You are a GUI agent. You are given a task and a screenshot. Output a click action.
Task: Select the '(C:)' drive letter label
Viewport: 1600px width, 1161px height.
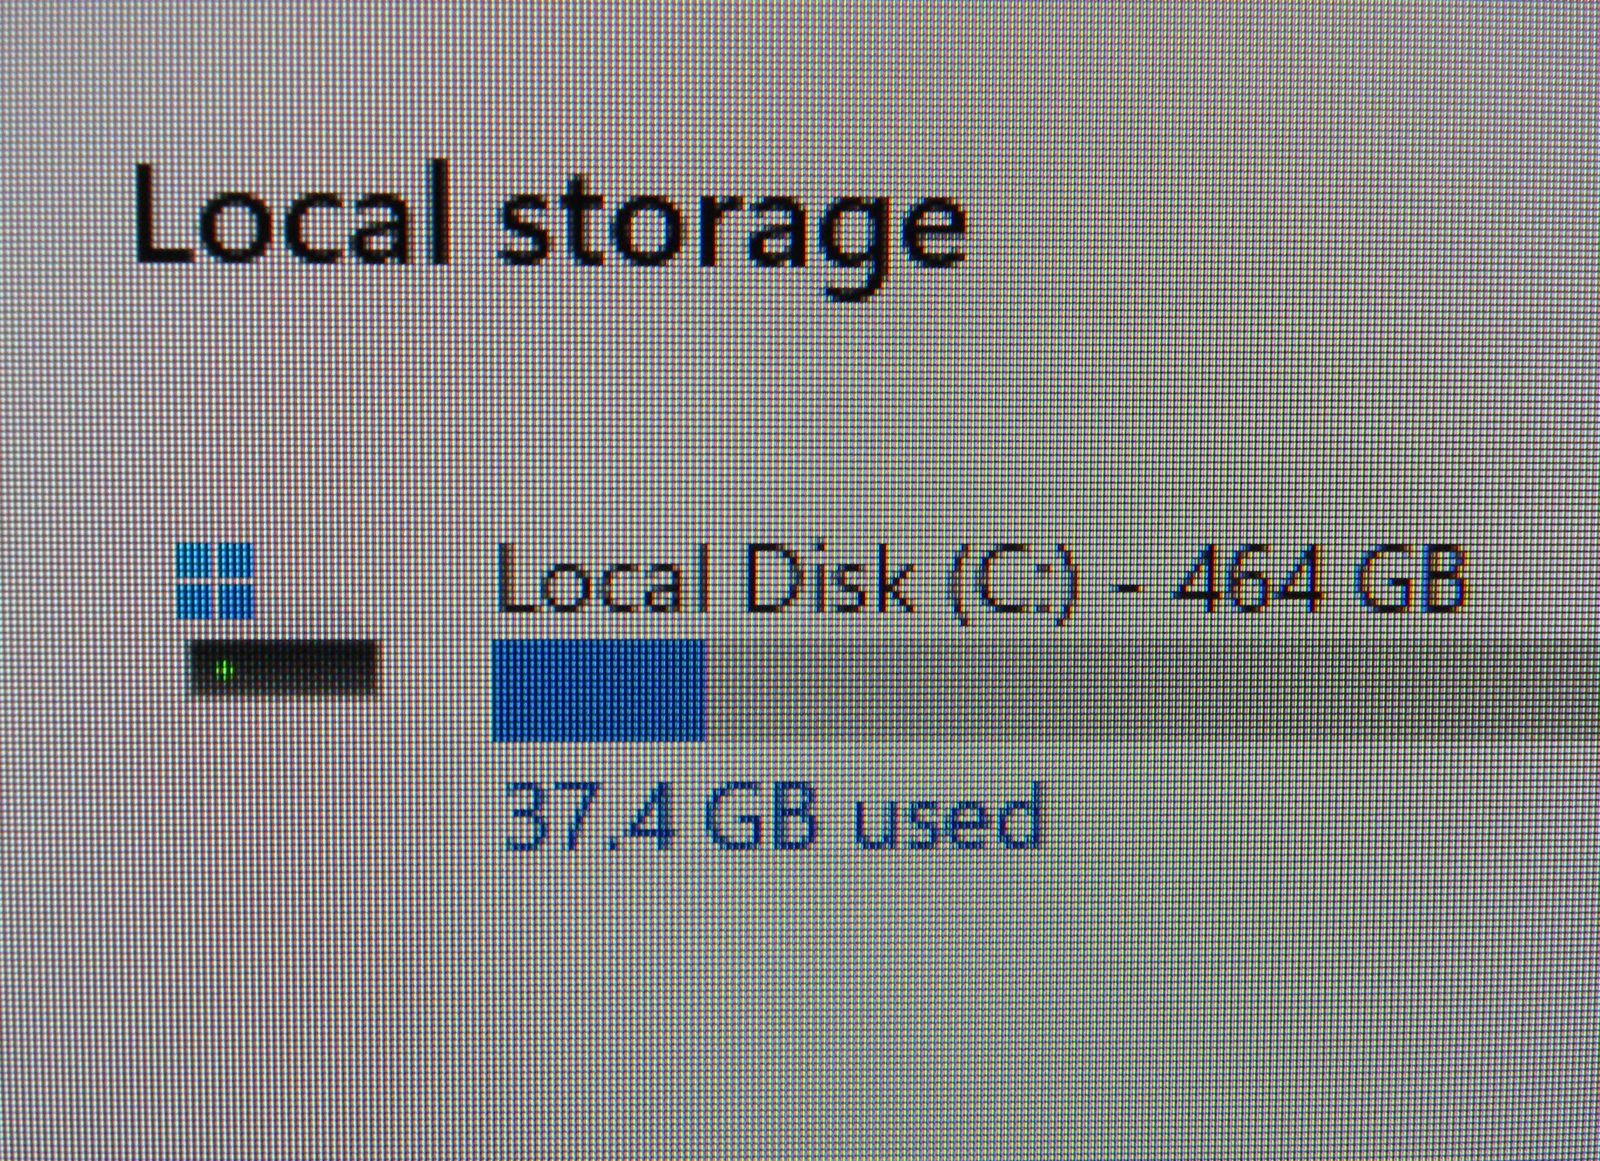(1012, 581)
